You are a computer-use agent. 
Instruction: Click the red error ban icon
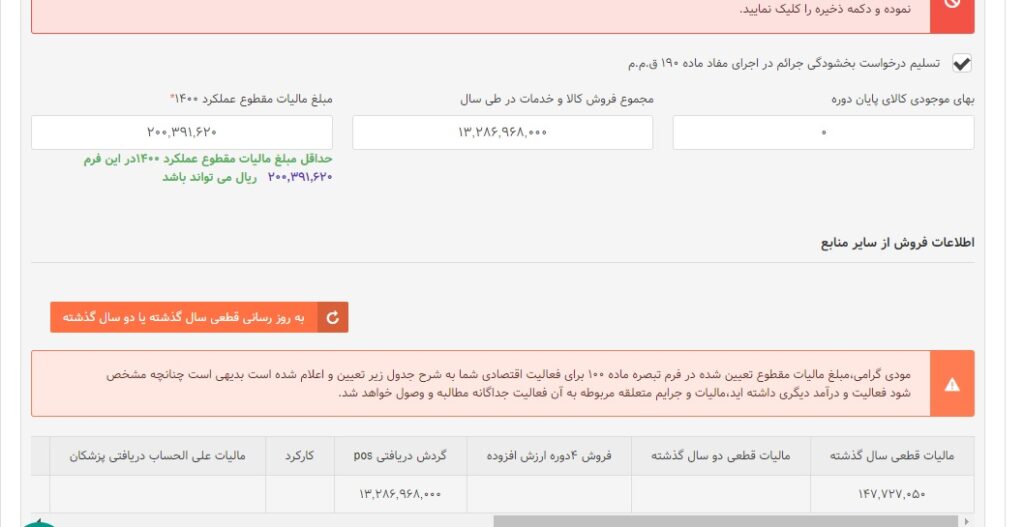point(952,8)
